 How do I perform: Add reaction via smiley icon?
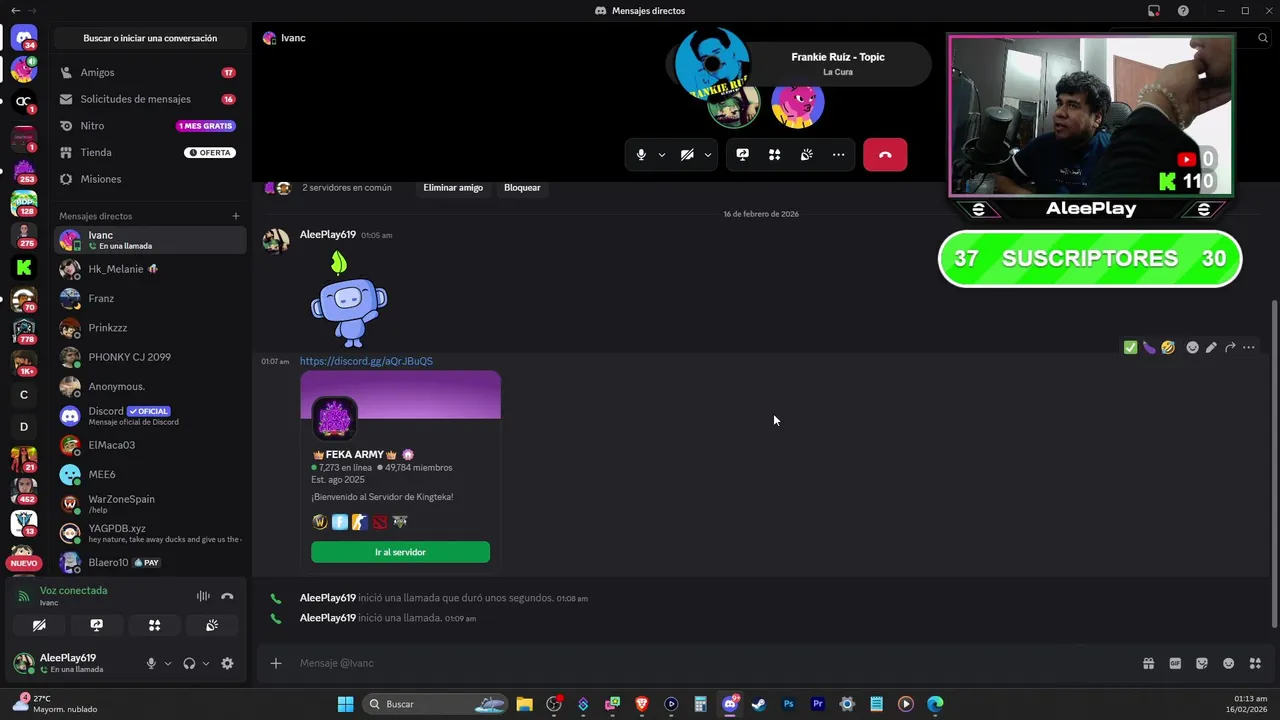coord(1192,347)
